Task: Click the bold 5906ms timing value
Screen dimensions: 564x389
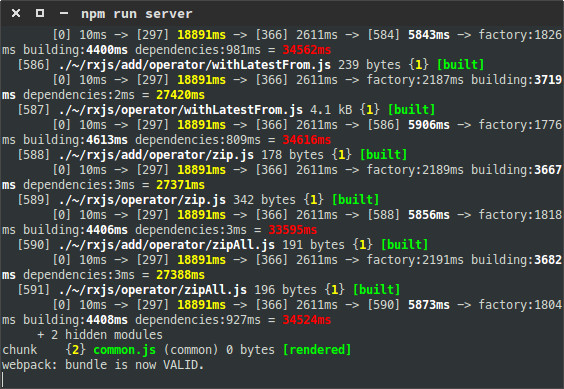Action: pyautogui.click(x=428, y=125)
